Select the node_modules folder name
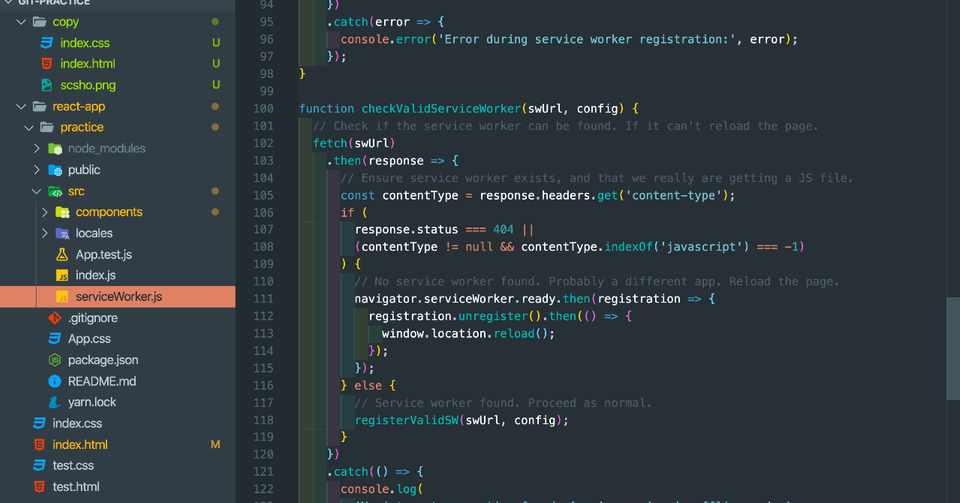960x503 pixels. pos(107,149)
